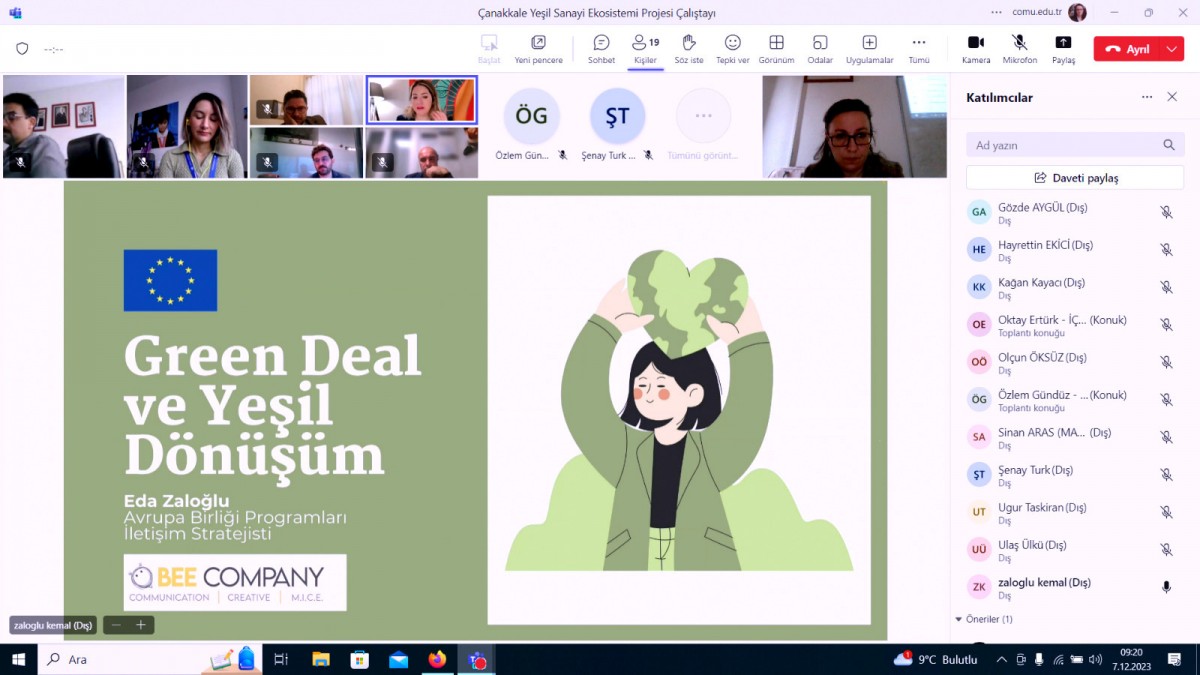The width and height of the screenshot is (1200, 675).
Task: Open Görünüm view options
Action: tap(776, 49)
